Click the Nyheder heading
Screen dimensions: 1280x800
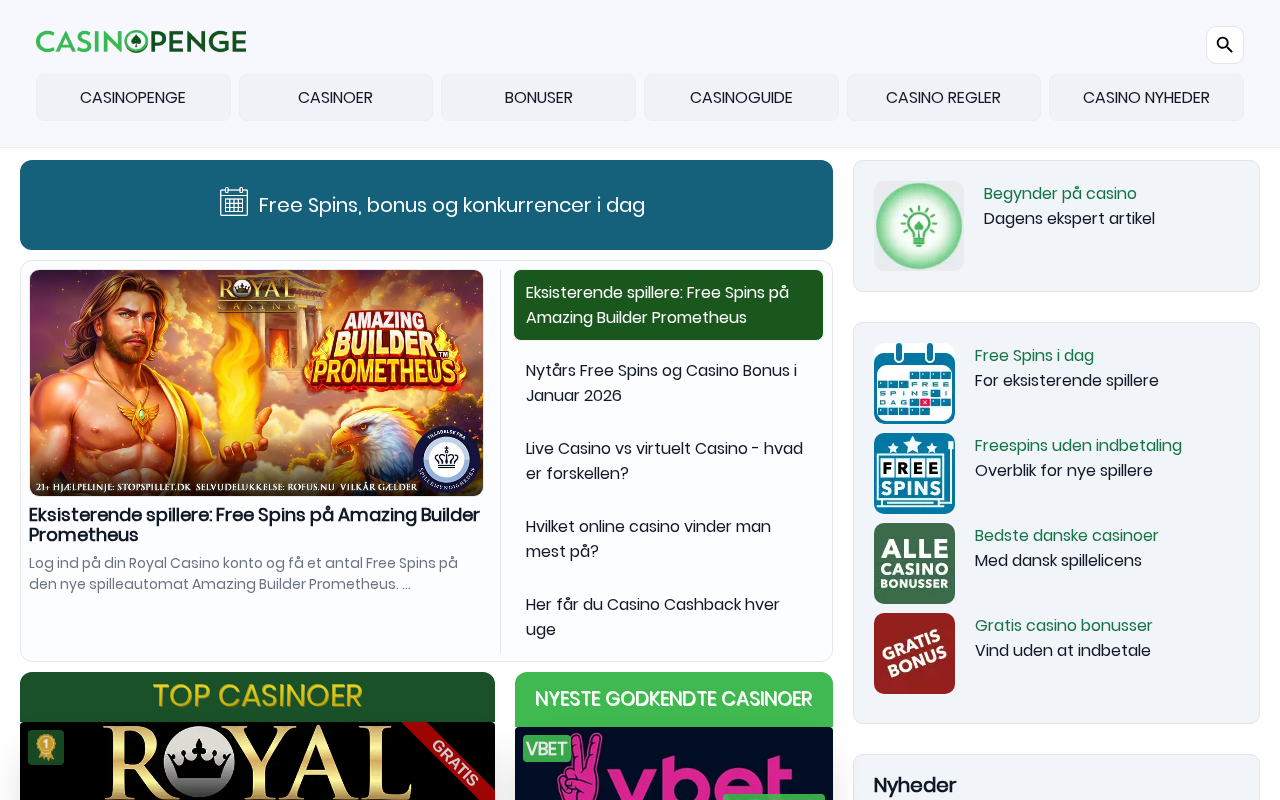(x=915, y=785)
